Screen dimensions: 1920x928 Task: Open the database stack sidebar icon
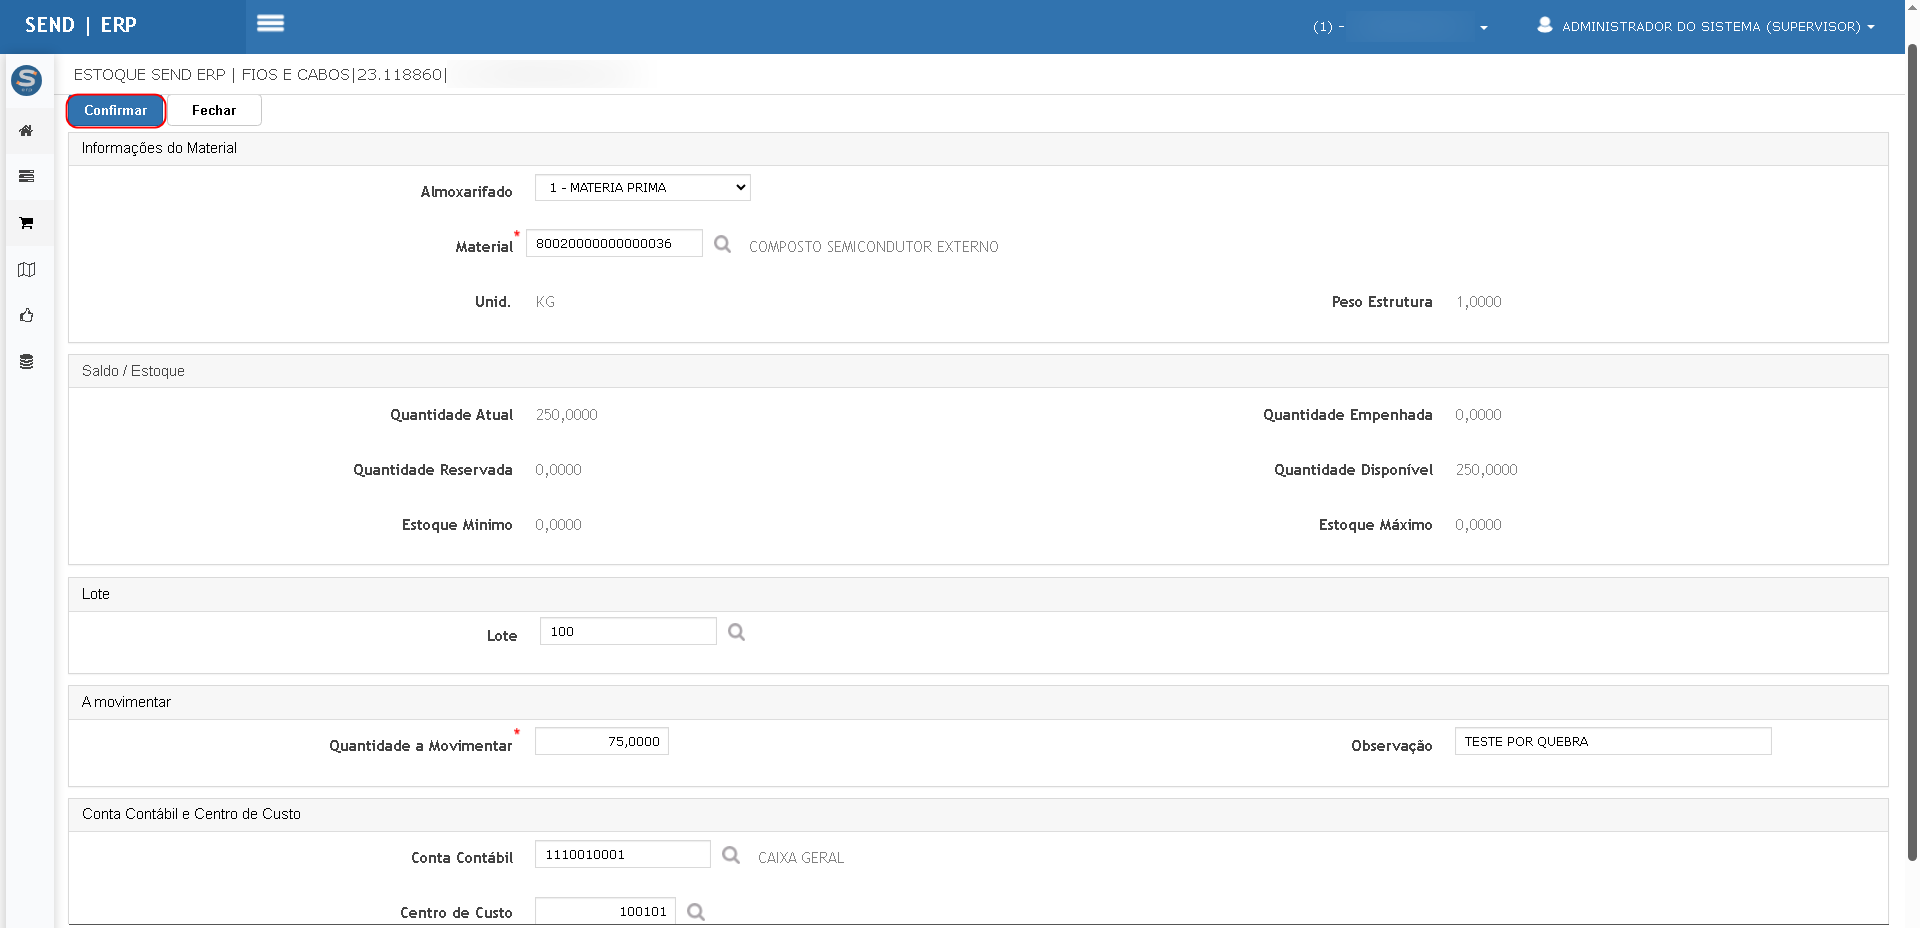click(x=26, y=362)
